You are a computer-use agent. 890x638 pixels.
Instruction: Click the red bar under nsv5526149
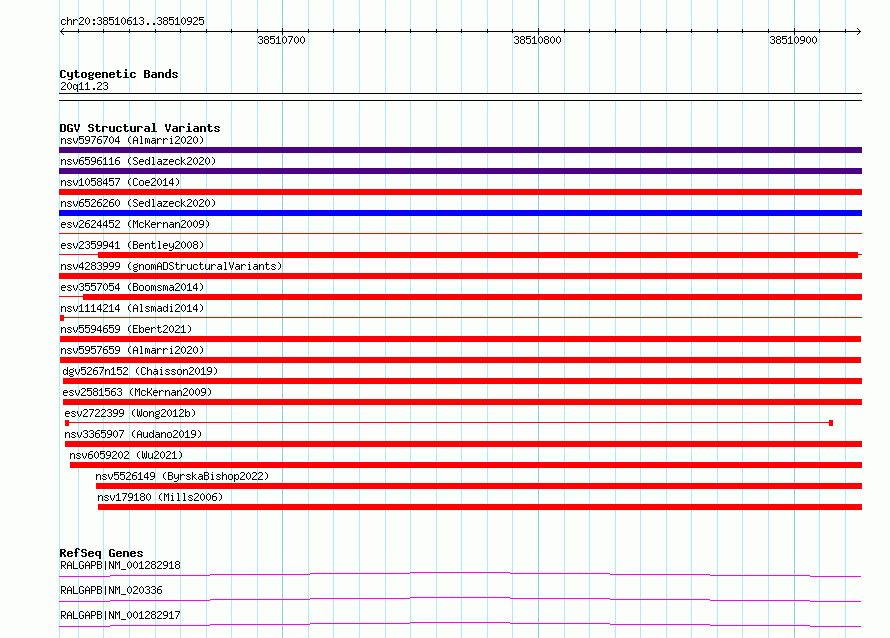[x=479, y=486]
